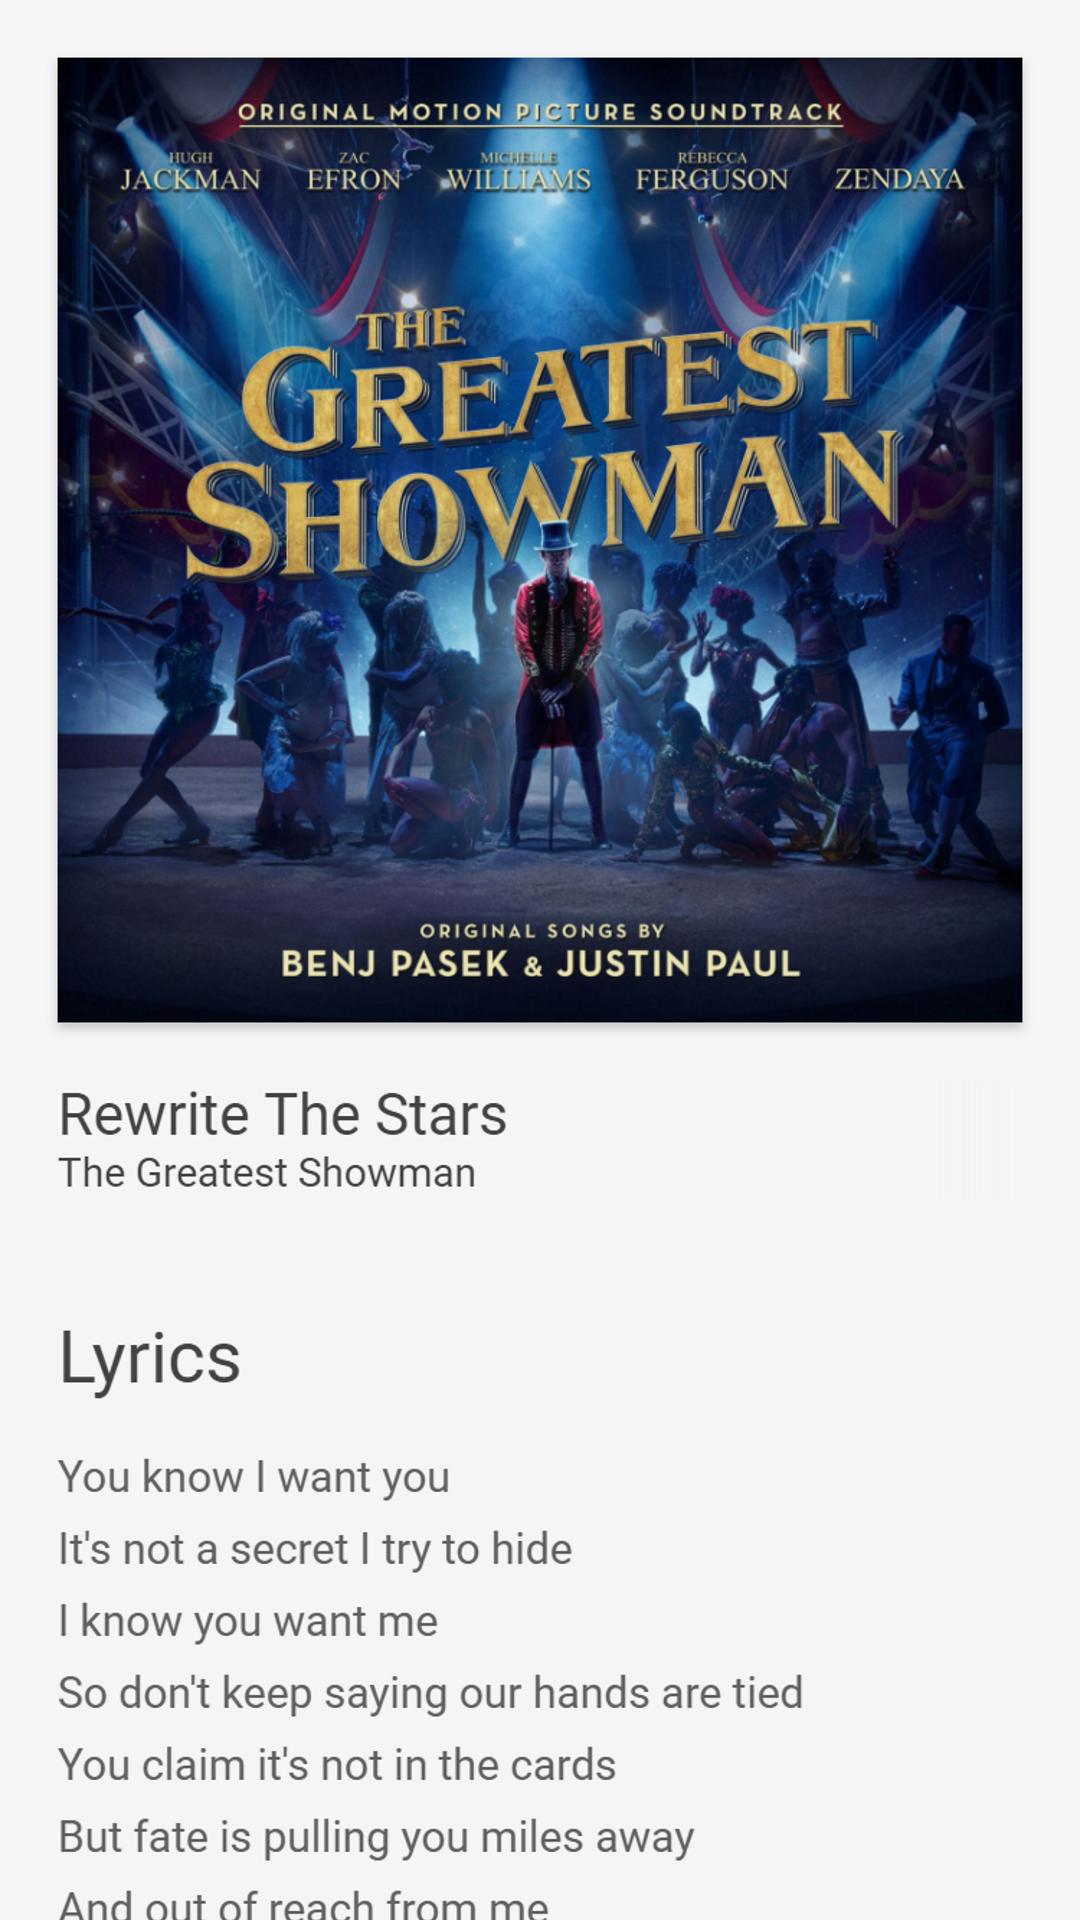Tap lyric line You know I want you
The height and width of the screenshot is (1920, 1080).
click(x=254, y=1477)
